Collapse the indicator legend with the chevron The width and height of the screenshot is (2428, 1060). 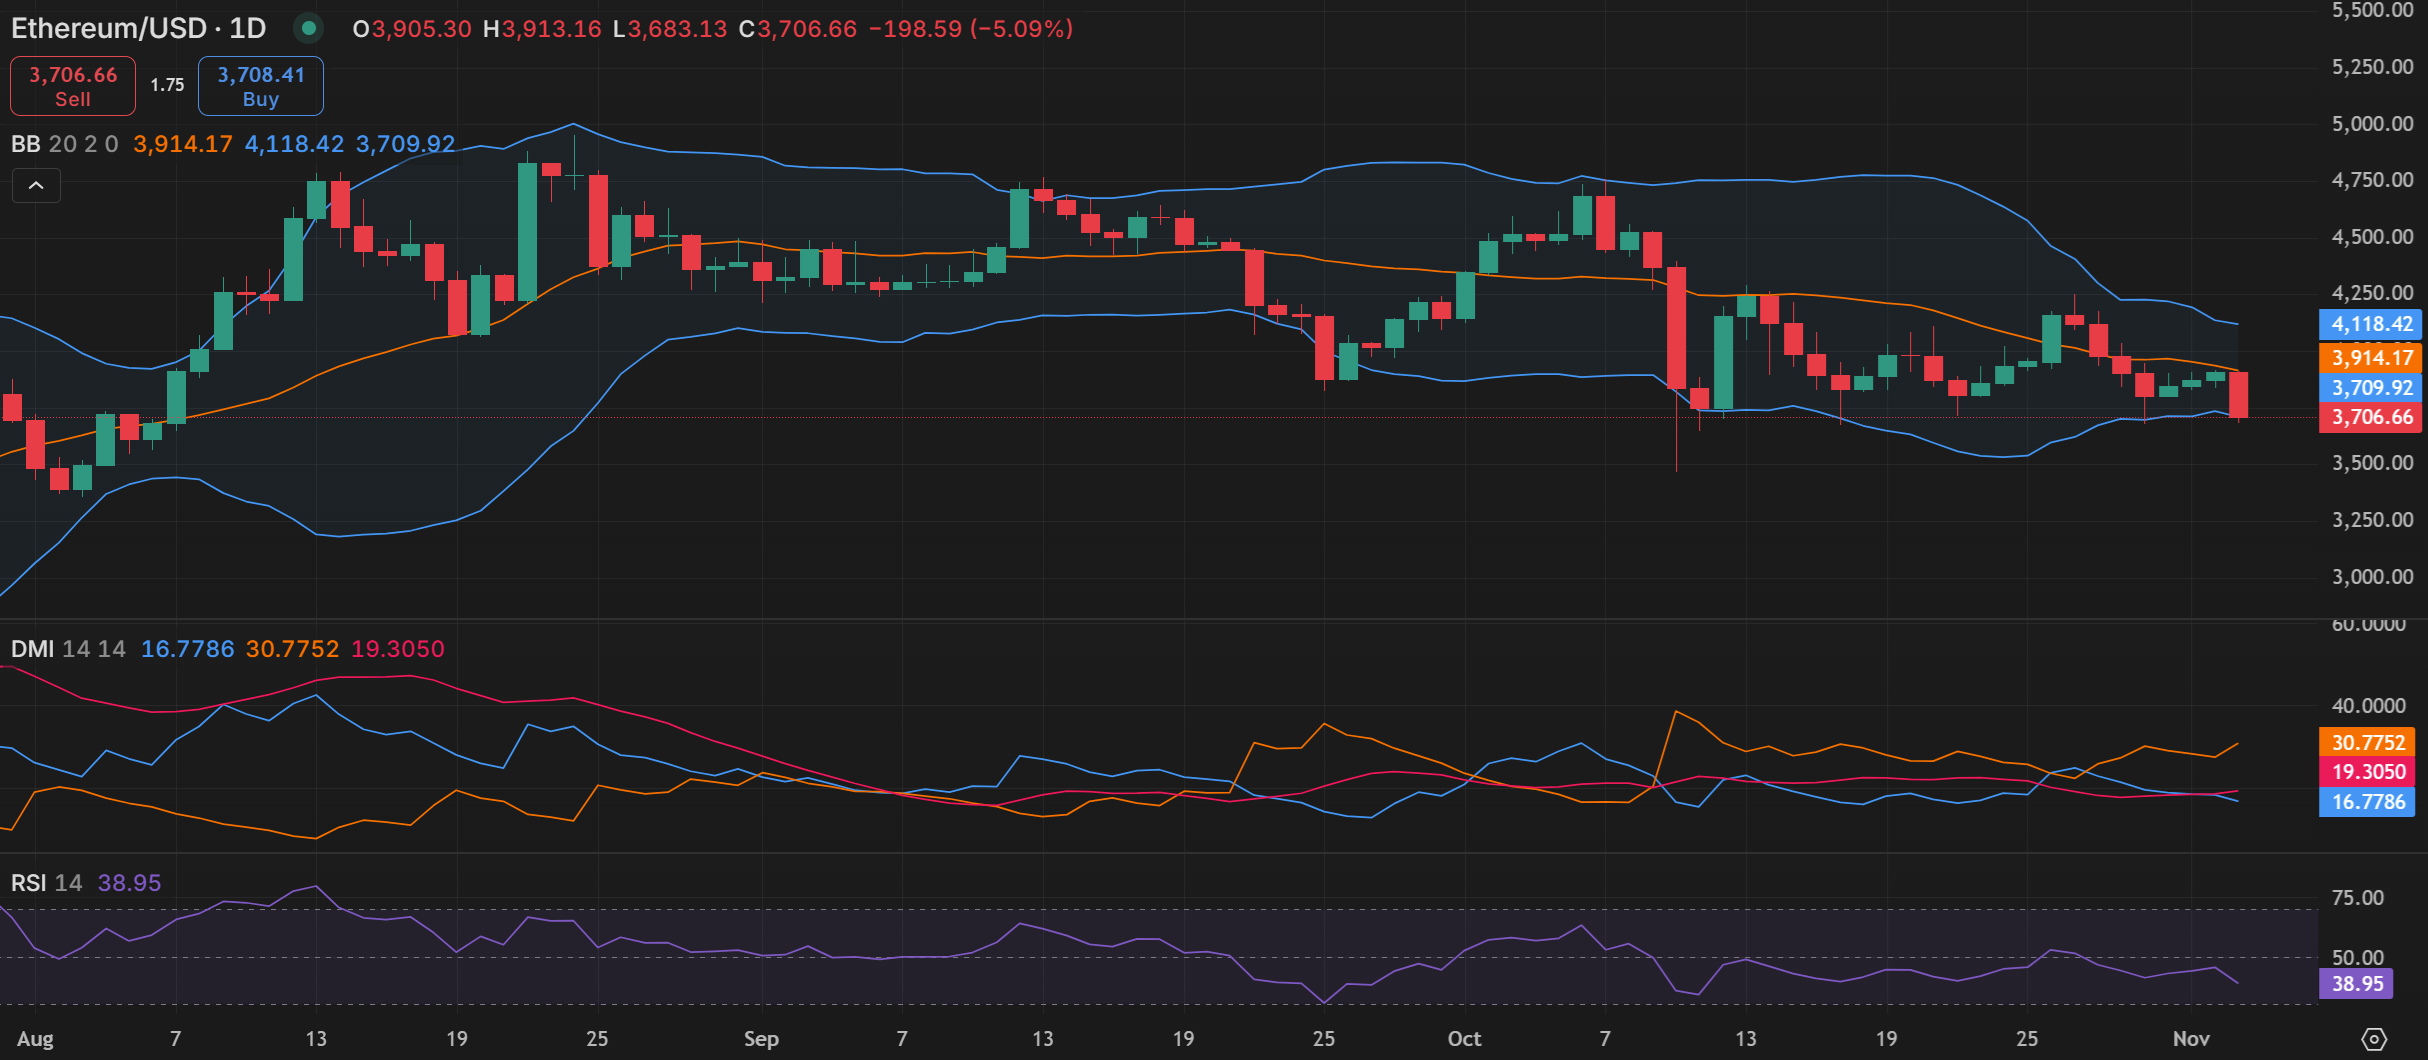click(x=36, y=186)
